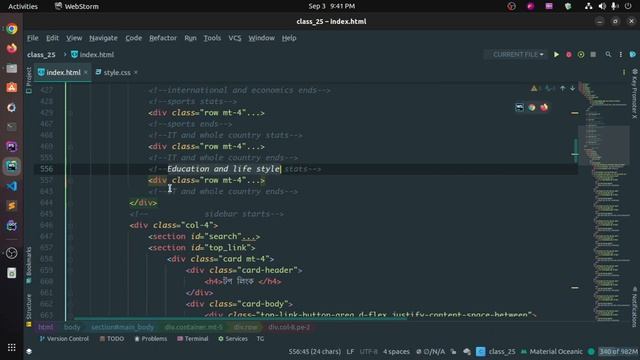Open the Version Control tool window
This screenshot has height=360, width=640.
click(x=64, y=339)
